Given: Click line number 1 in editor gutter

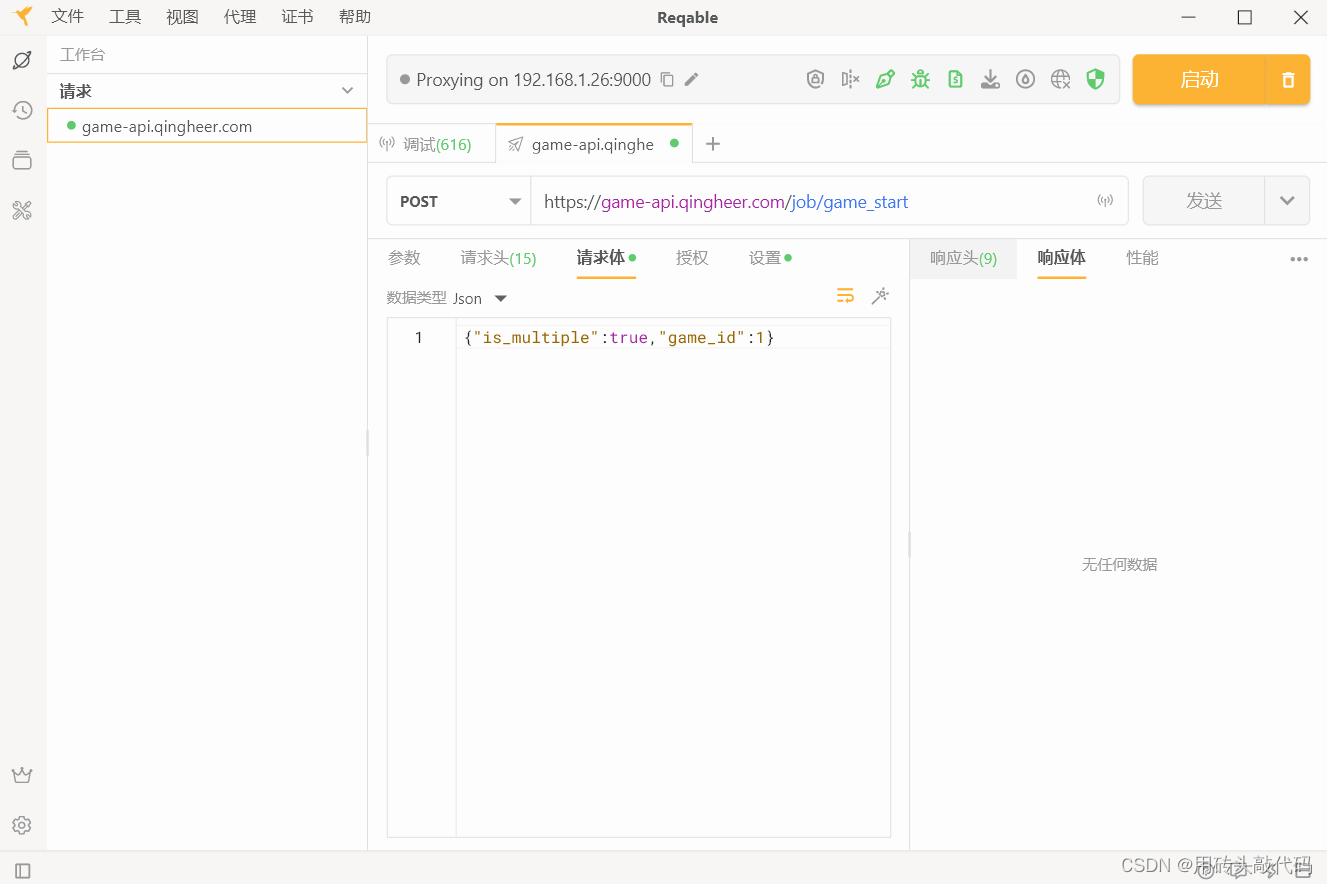Looking at the screenshot, I should (x=419, y=338).
